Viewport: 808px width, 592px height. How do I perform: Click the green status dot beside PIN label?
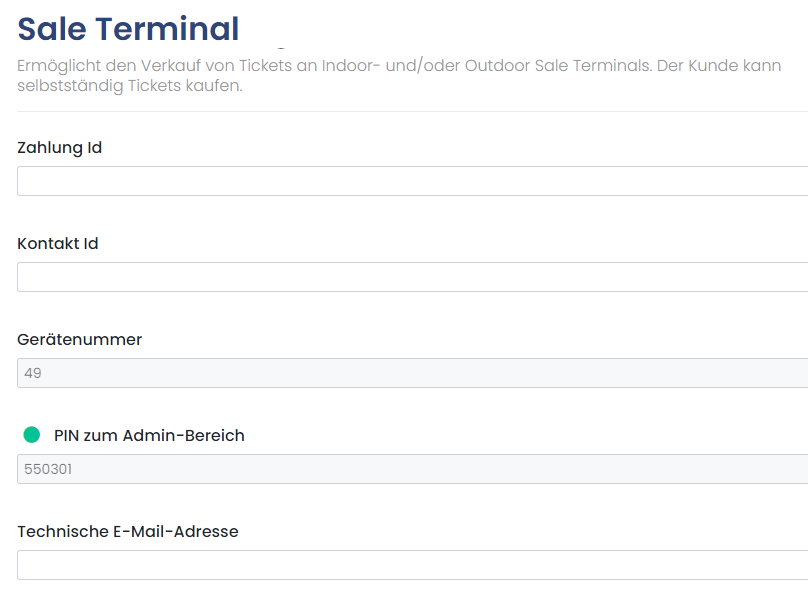(x=31, y=435)
